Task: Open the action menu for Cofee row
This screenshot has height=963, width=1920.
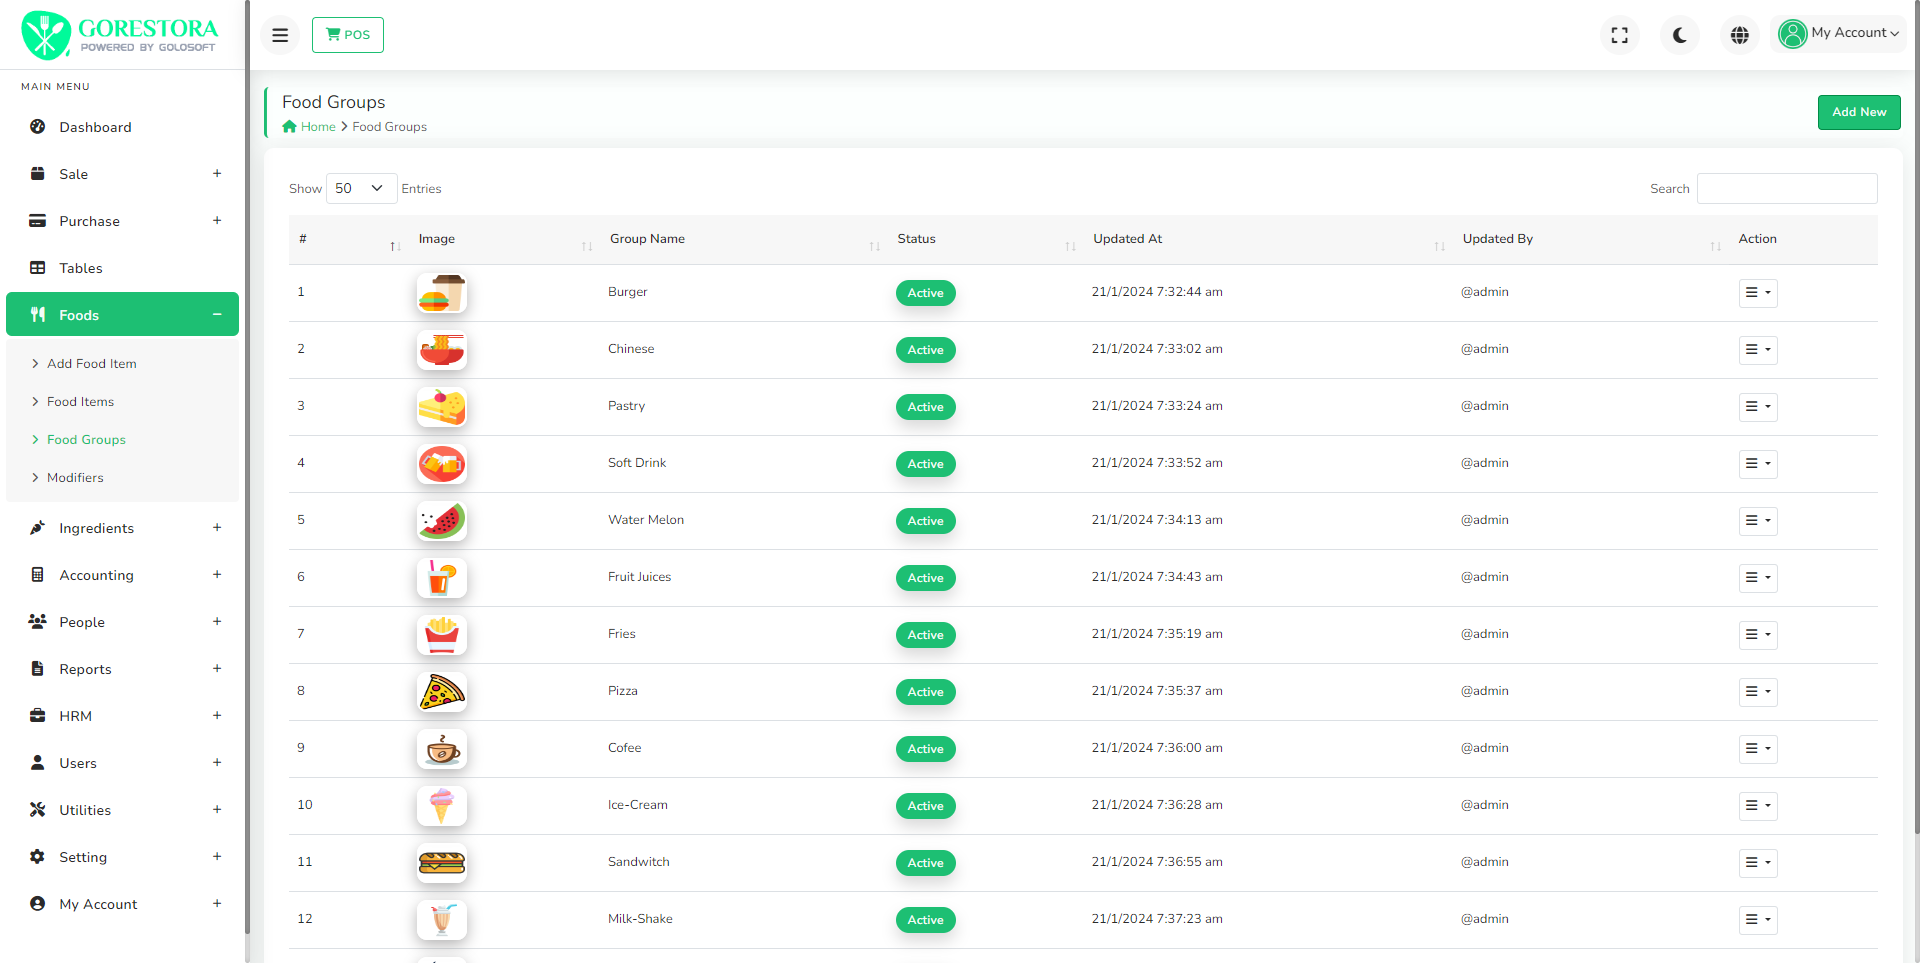Action: point(1758,749)
